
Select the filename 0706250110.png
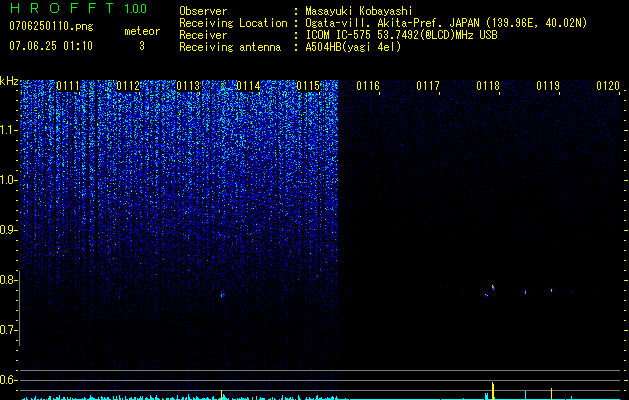click(x=51, y=26)
